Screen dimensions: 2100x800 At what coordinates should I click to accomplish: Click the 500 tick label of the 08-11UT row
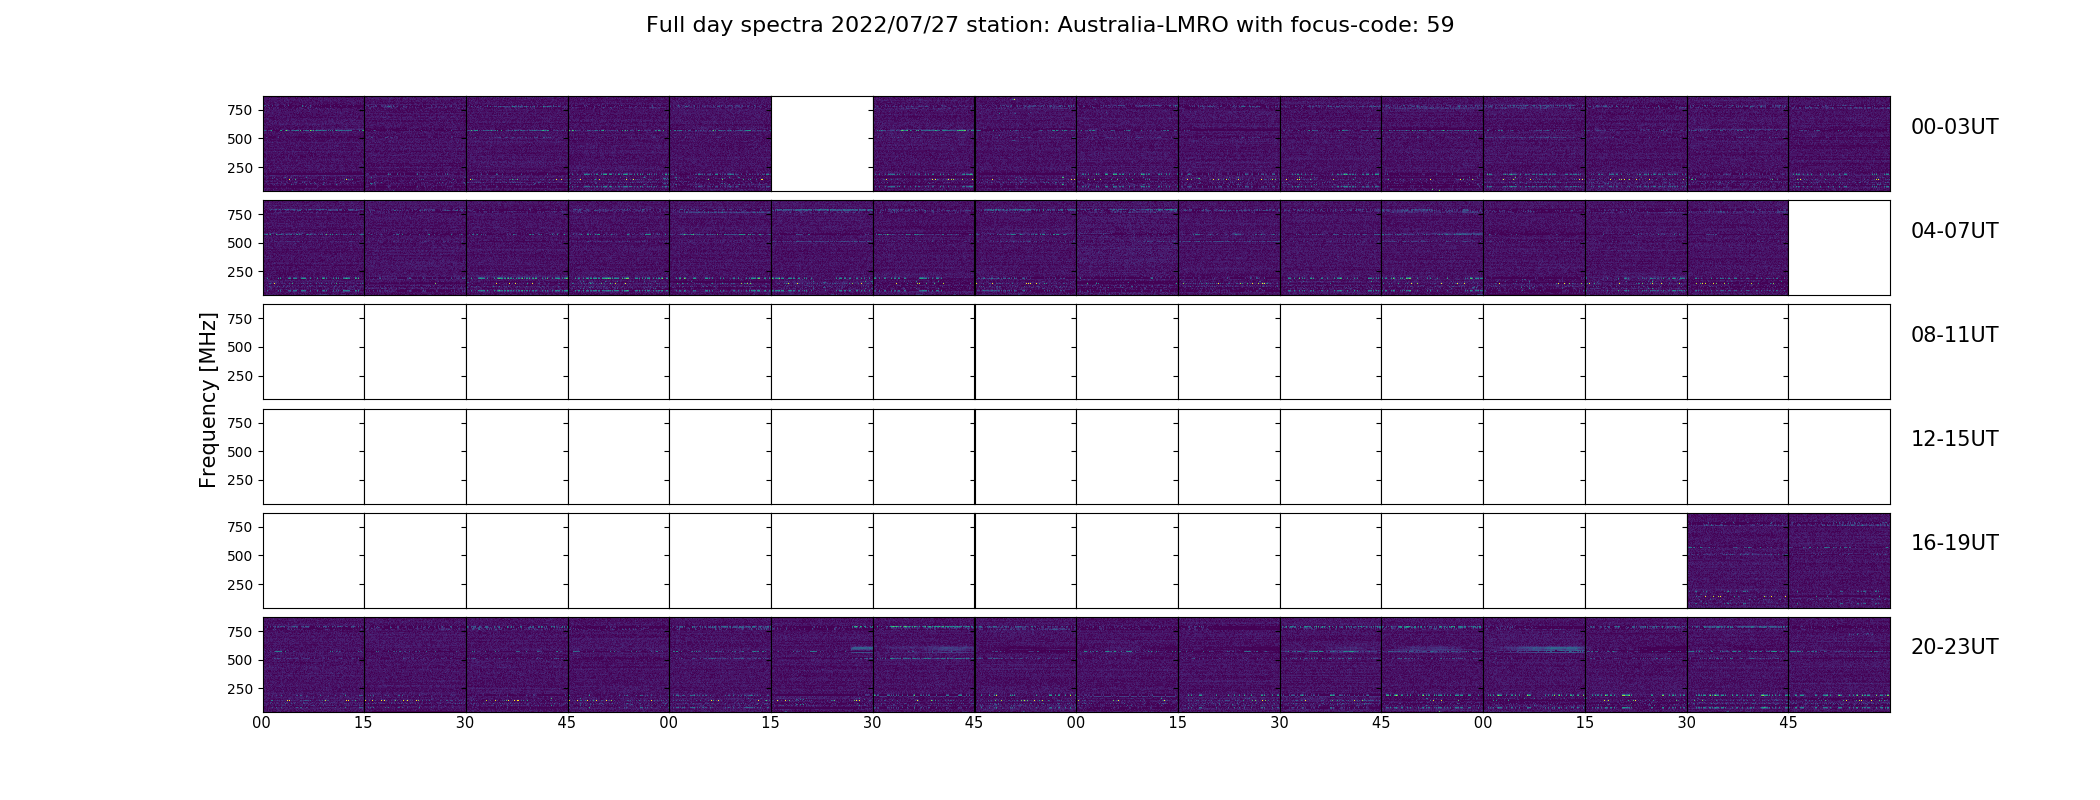pyautogui.click(x=239, y=347)
